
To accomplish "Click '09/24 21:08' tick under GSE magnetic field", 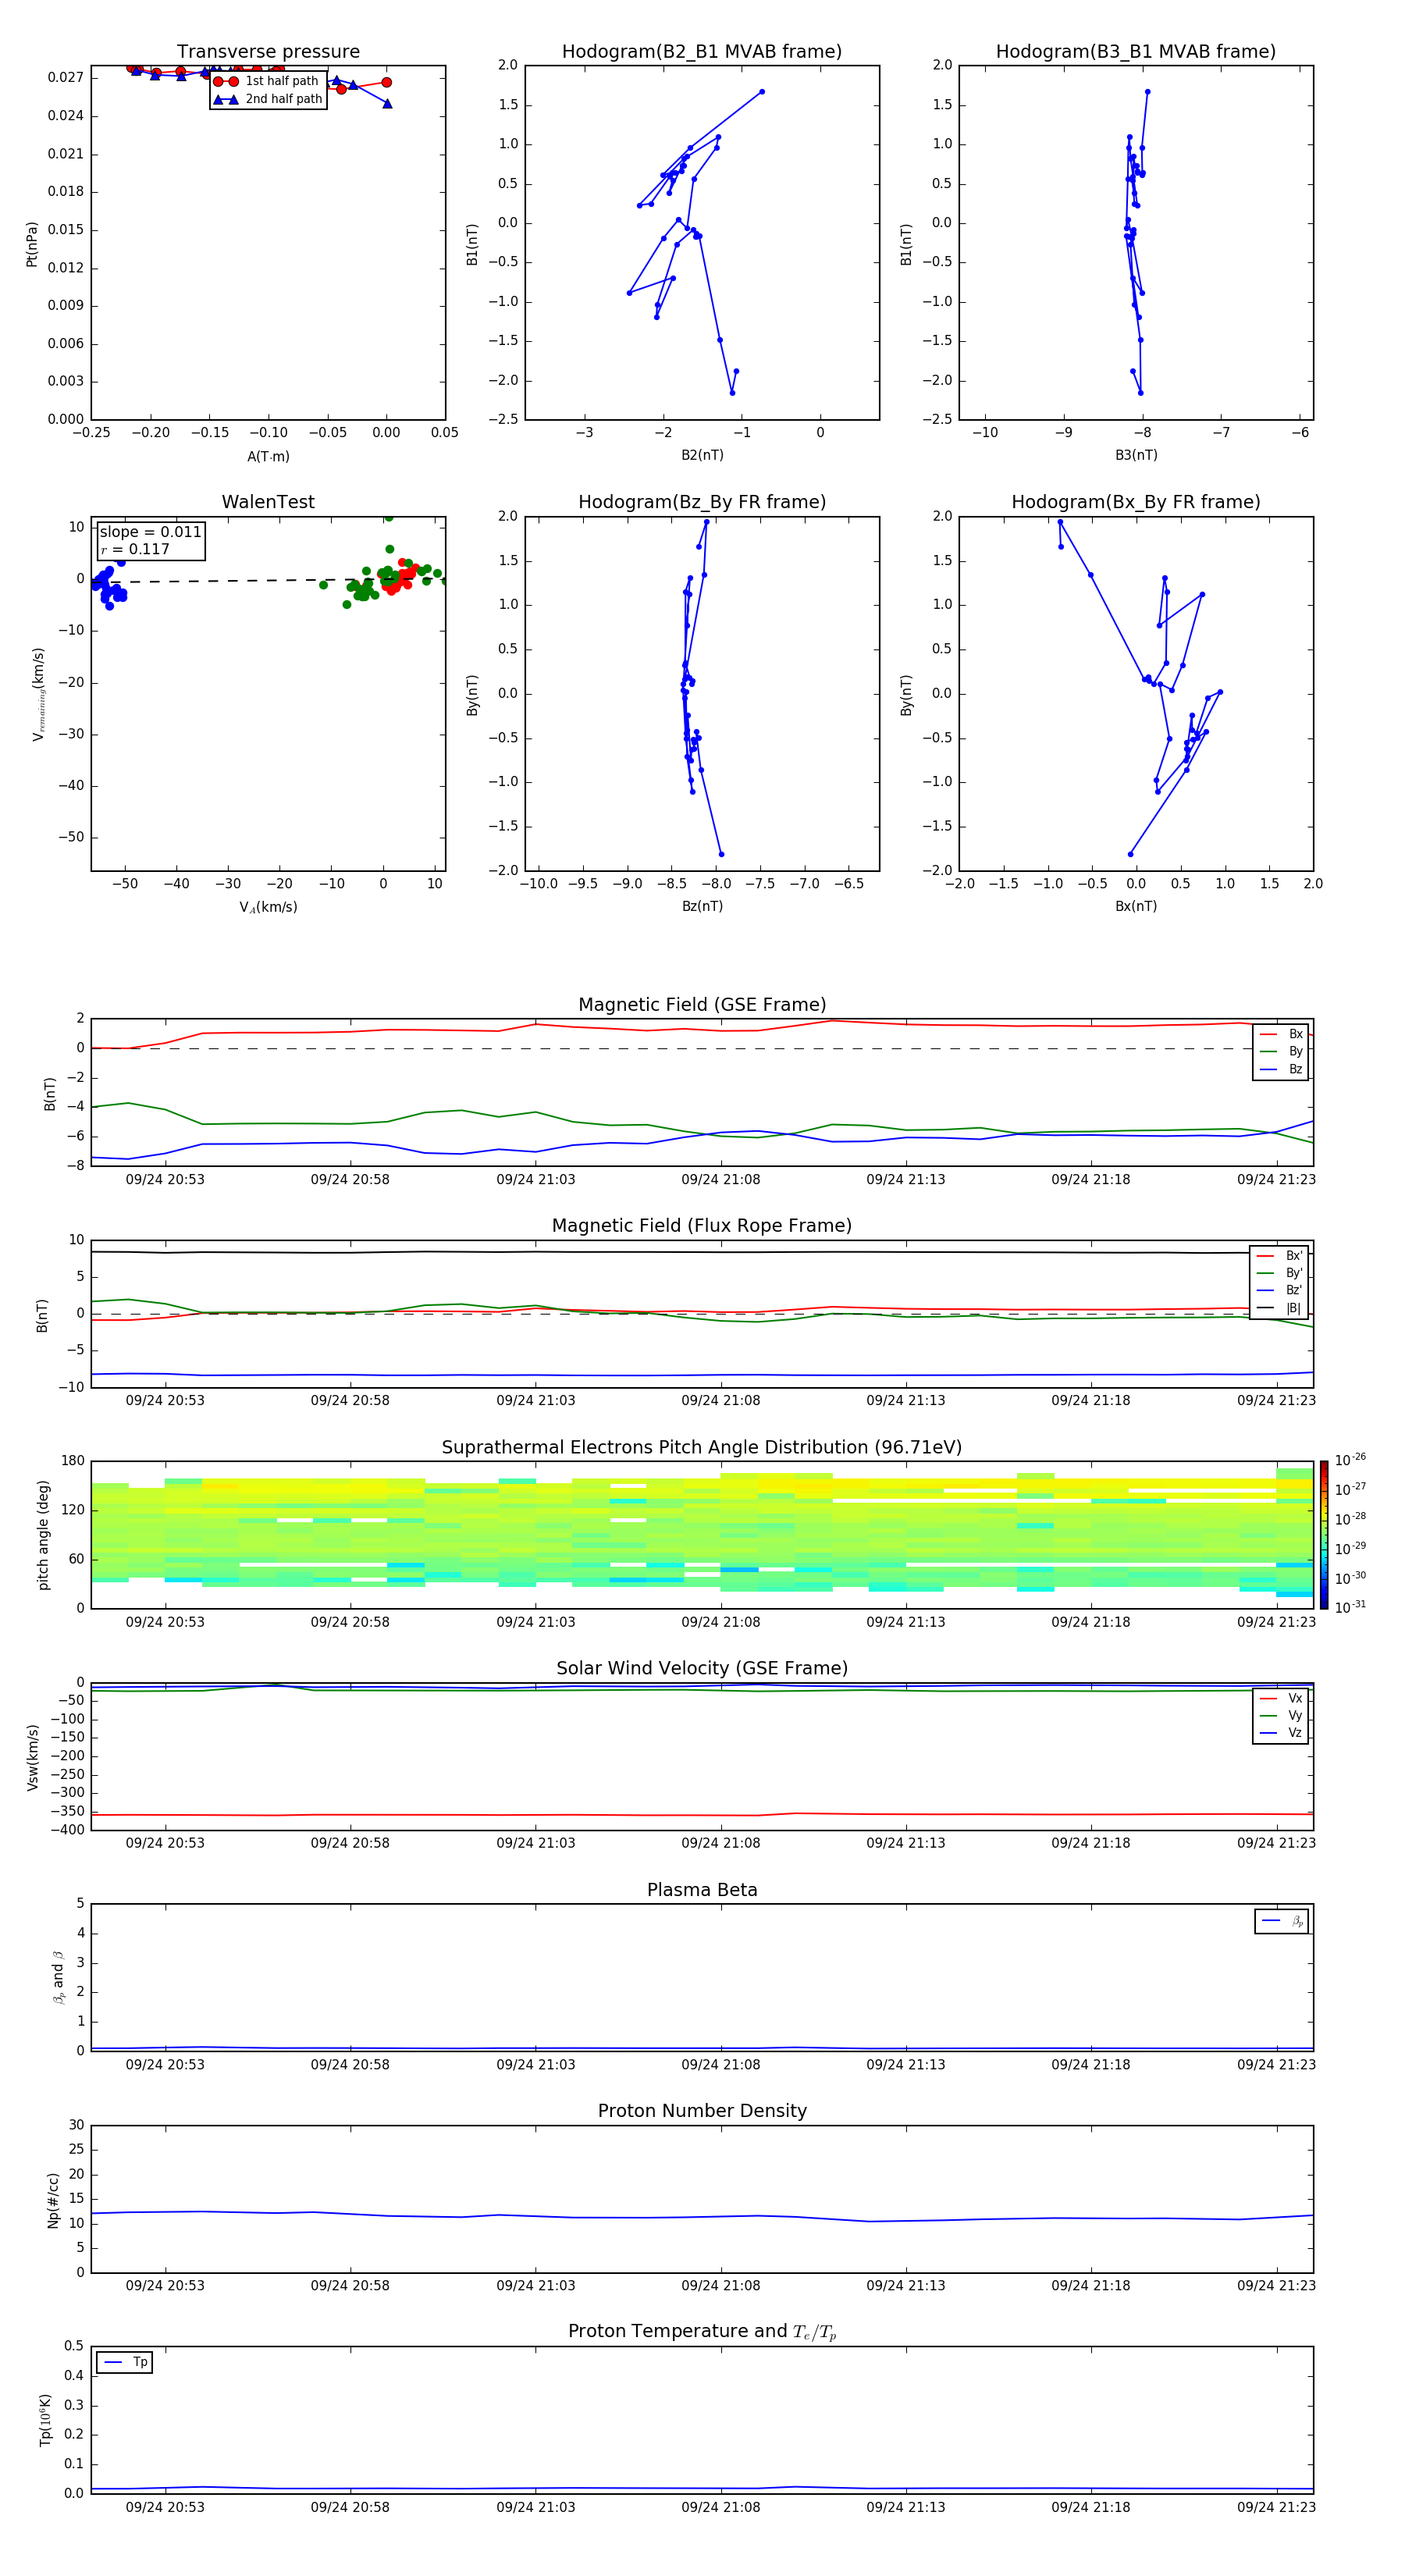I will click(721, 1180).
